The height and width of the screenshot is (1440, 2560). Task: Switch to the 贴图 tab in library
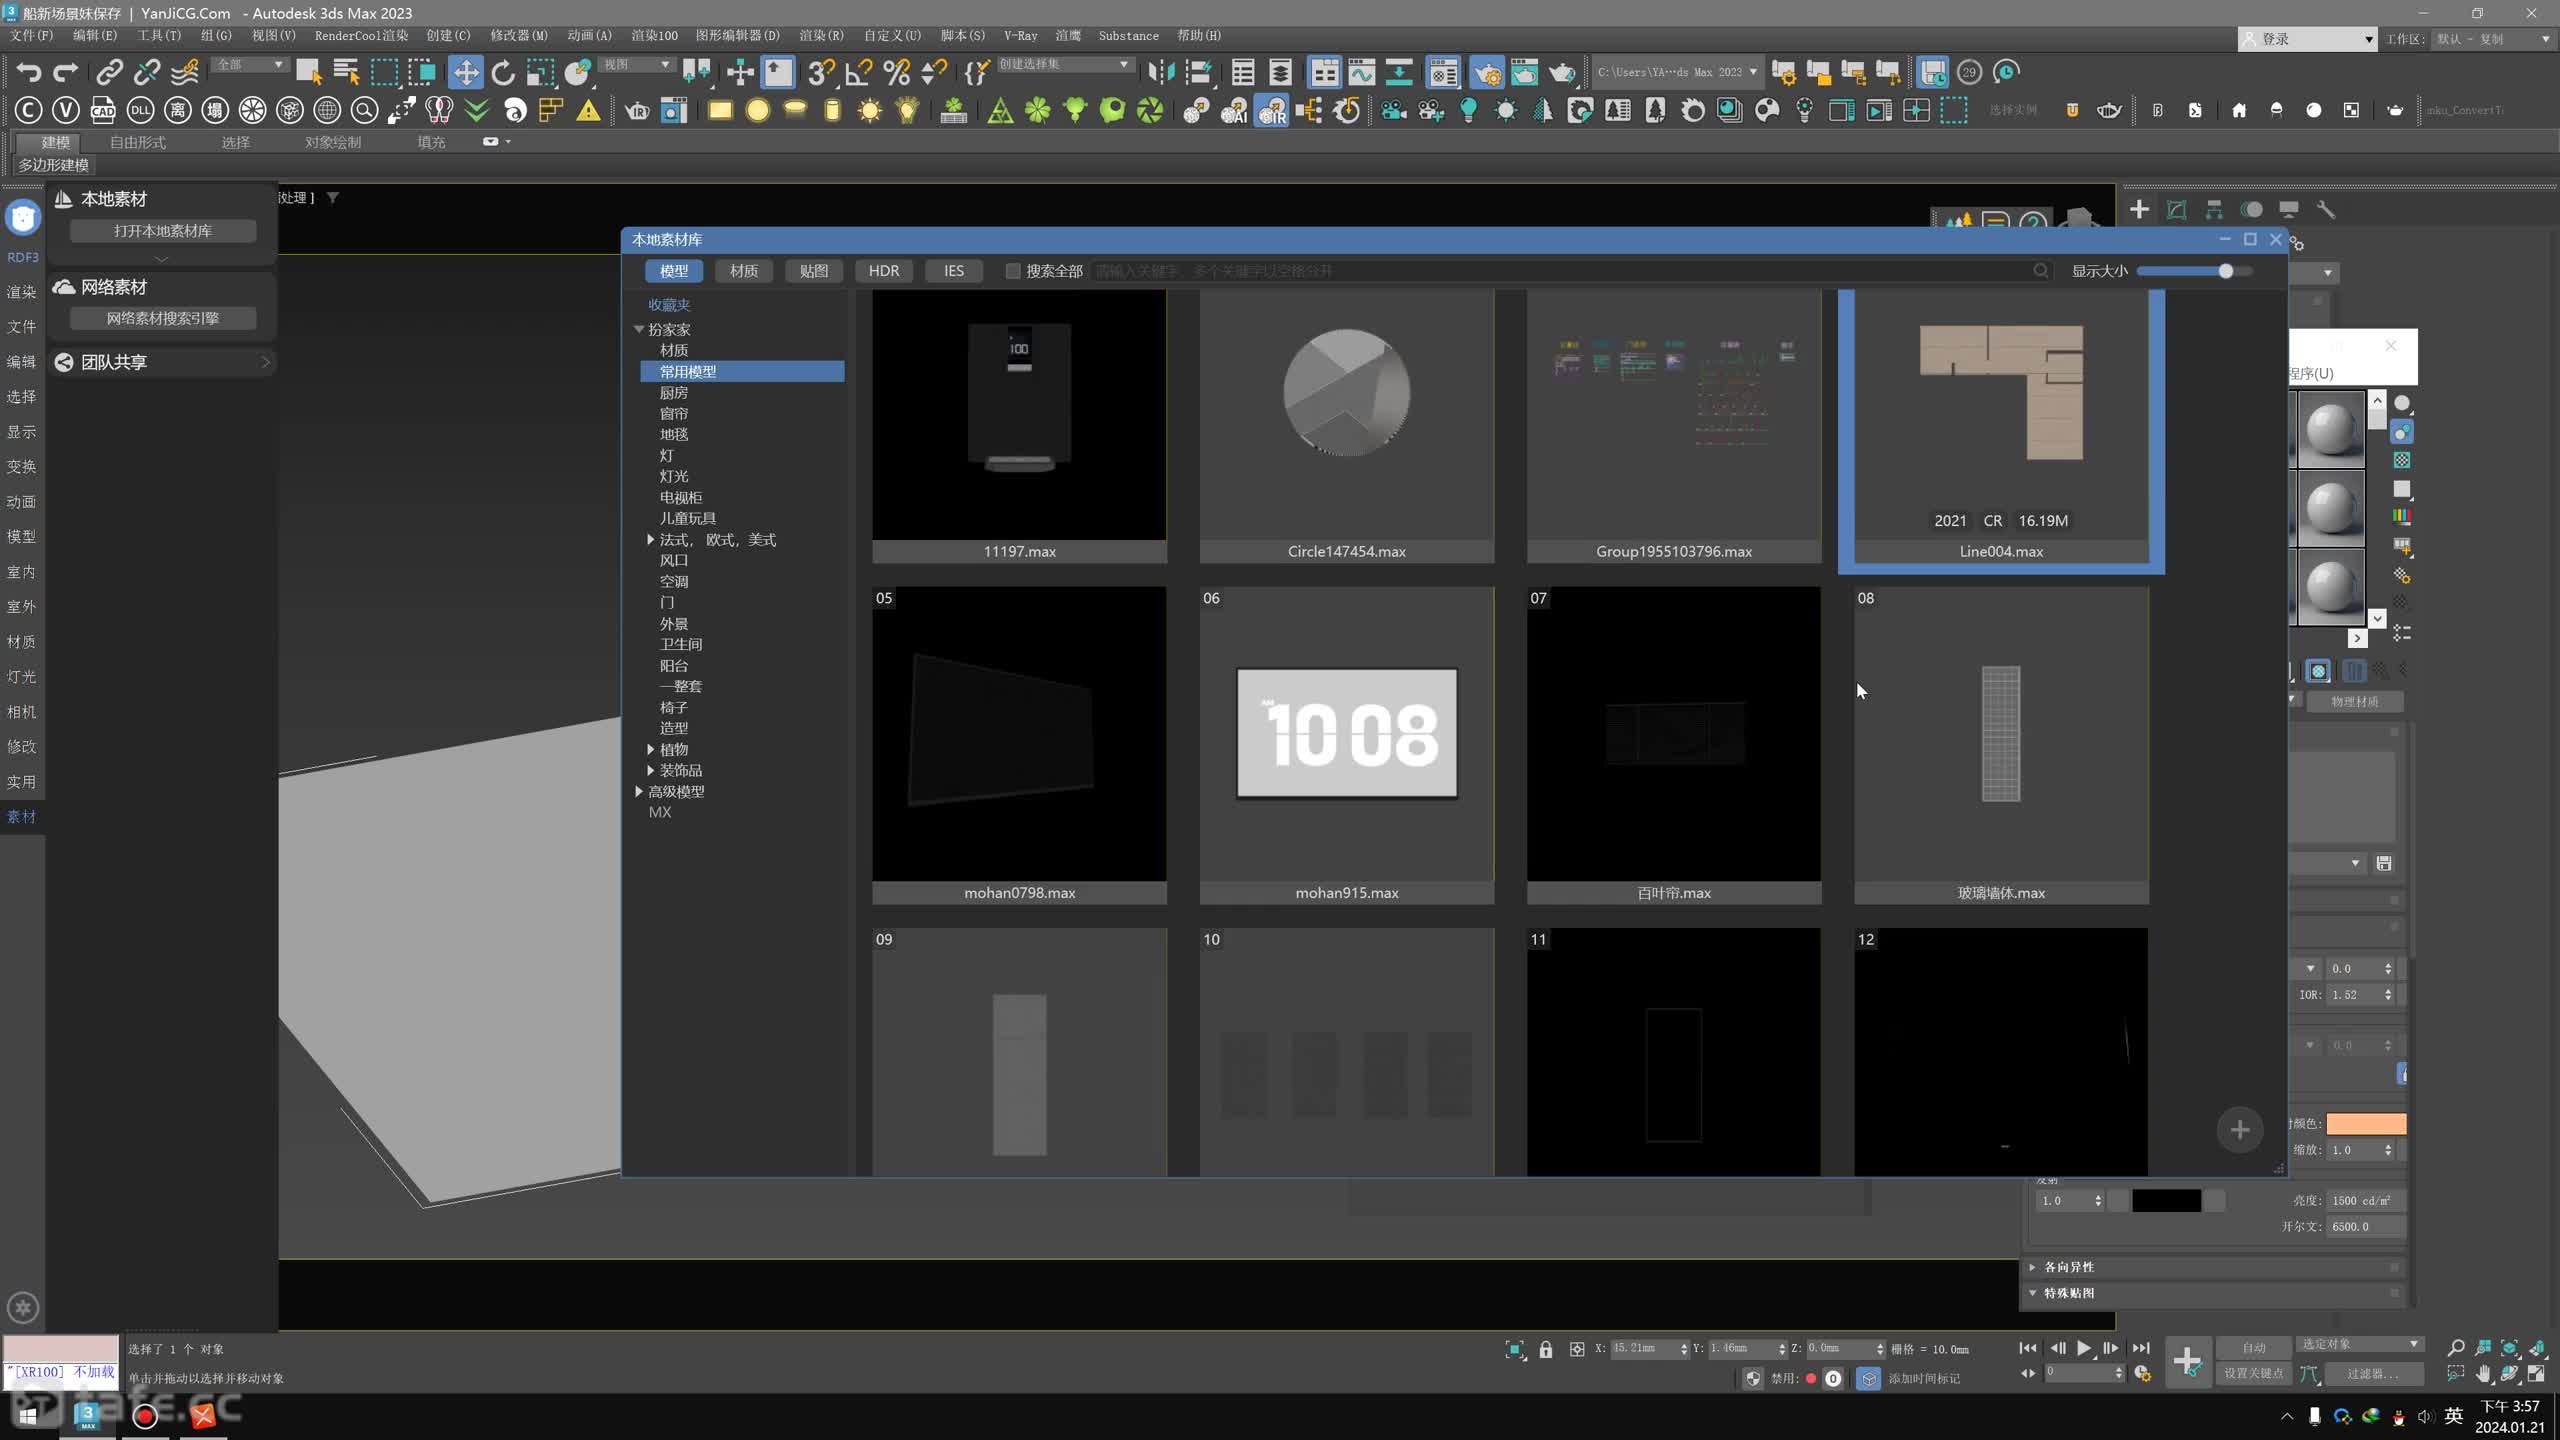click(x=813, y=271)
